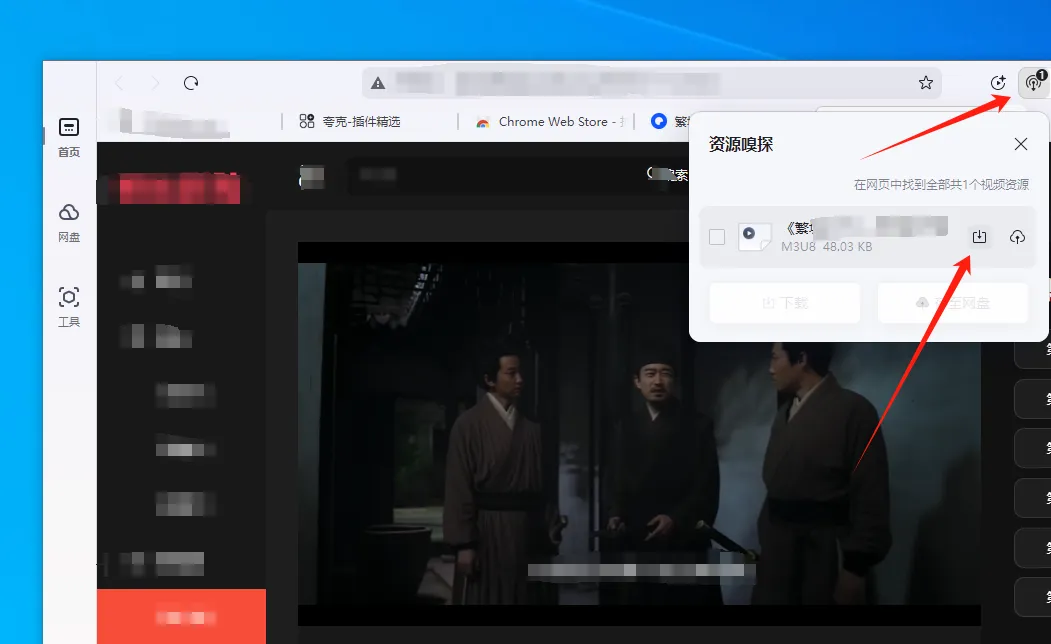Click the text 在网页中找到全部共1个视频资源
The width and height of the screenshot is (1051, 644).
(941, 184)
